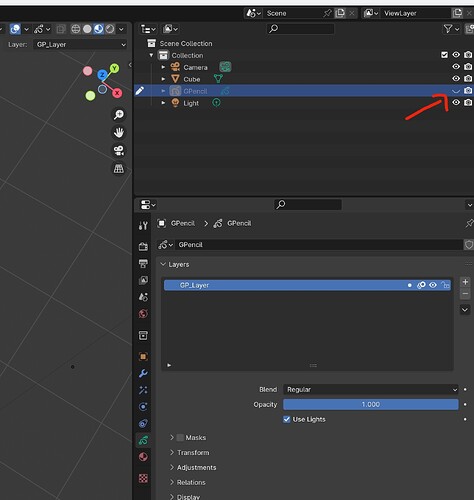This screenshot has width=474, height=500.
Task: Open the Tool properties tab
Action: click(x=143, y=226)
